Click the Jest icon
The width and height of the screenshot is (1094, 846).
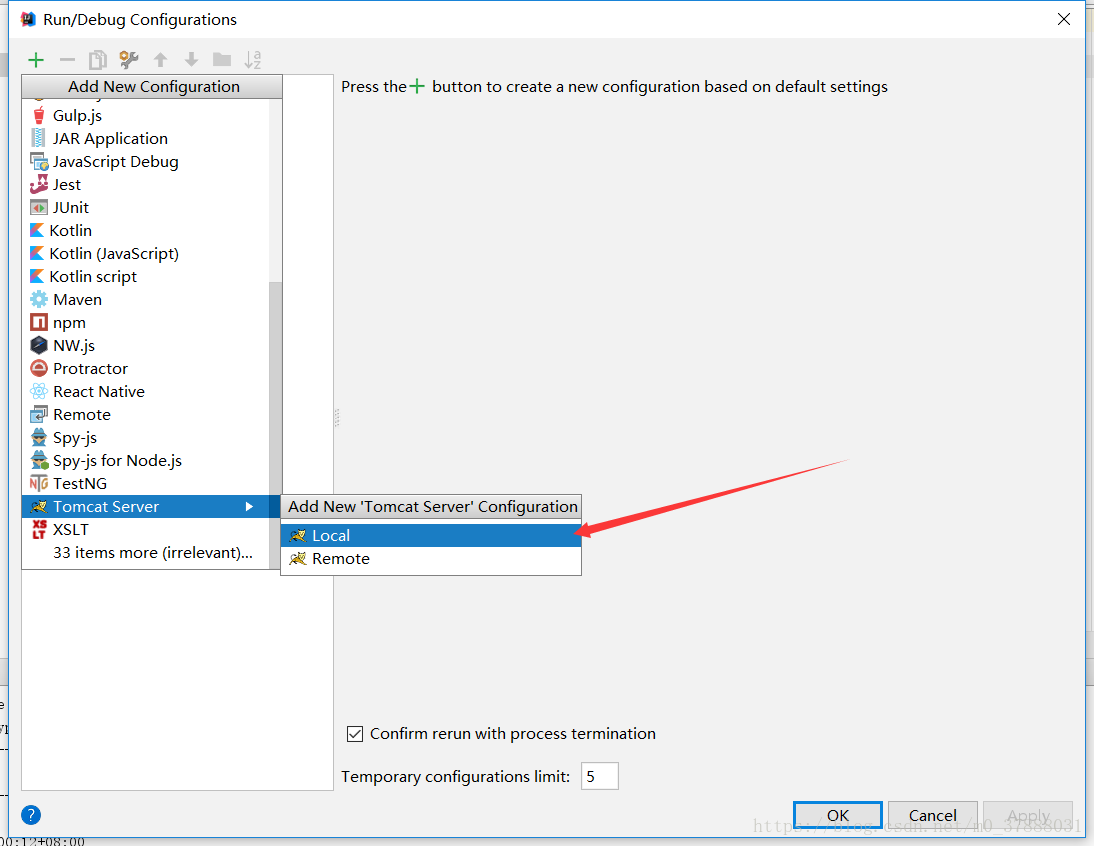[x=39, y=185]
